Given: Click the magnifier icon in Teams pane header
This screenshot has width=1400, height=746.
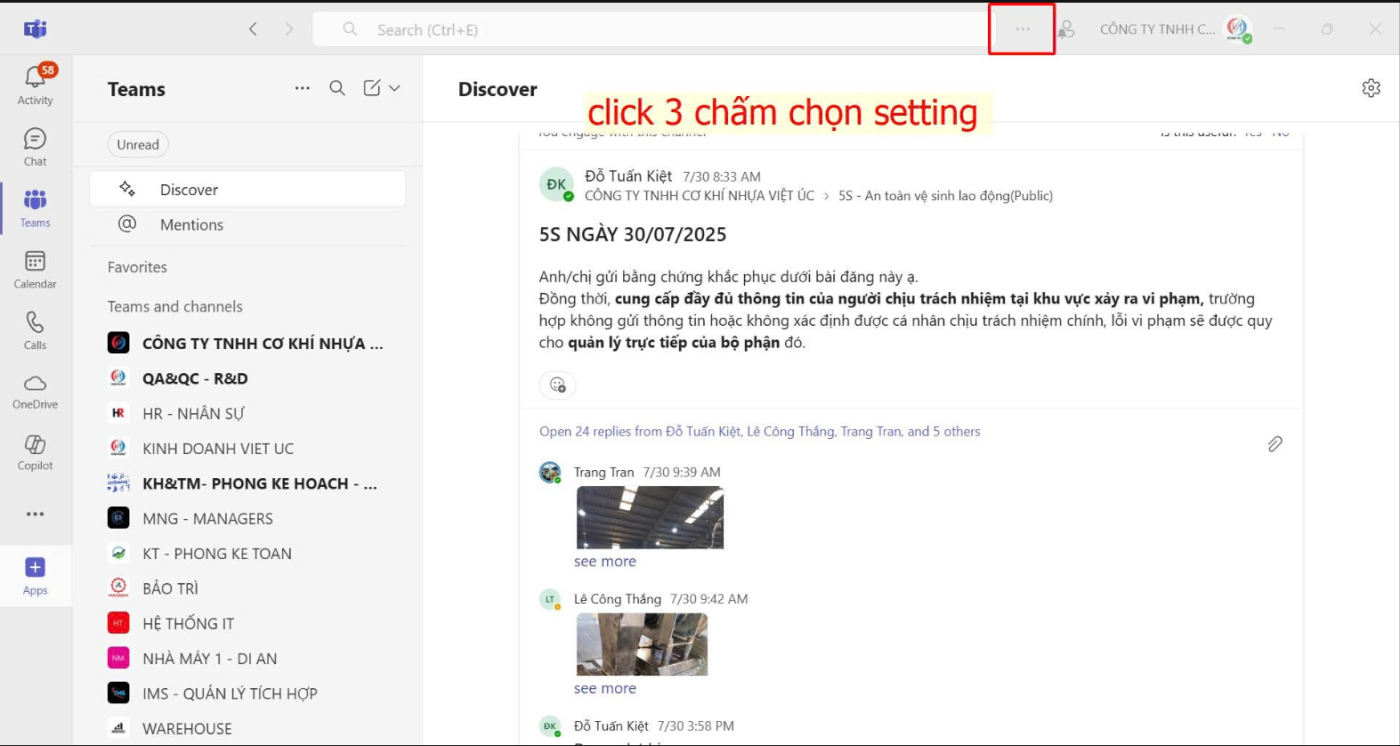Looking at the screenshot, I should (337, 88).
